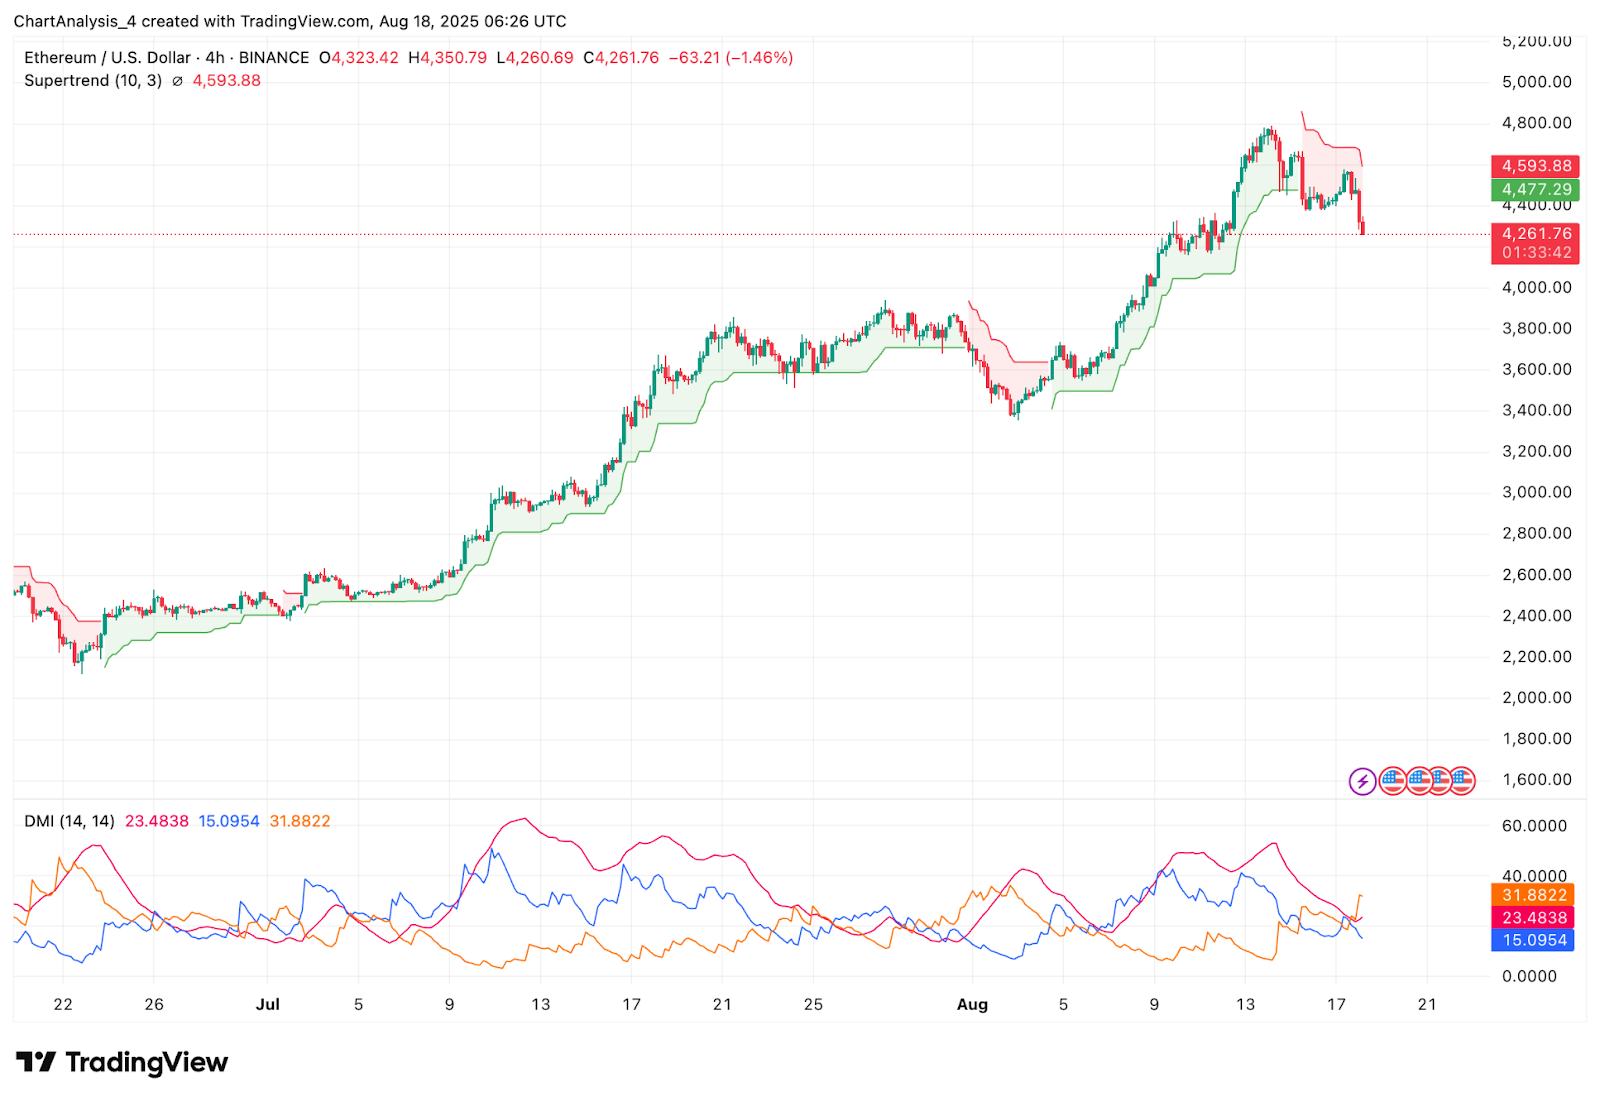
Task: Click the 4h timeframe in the chart title
Action: pos(215,58)
